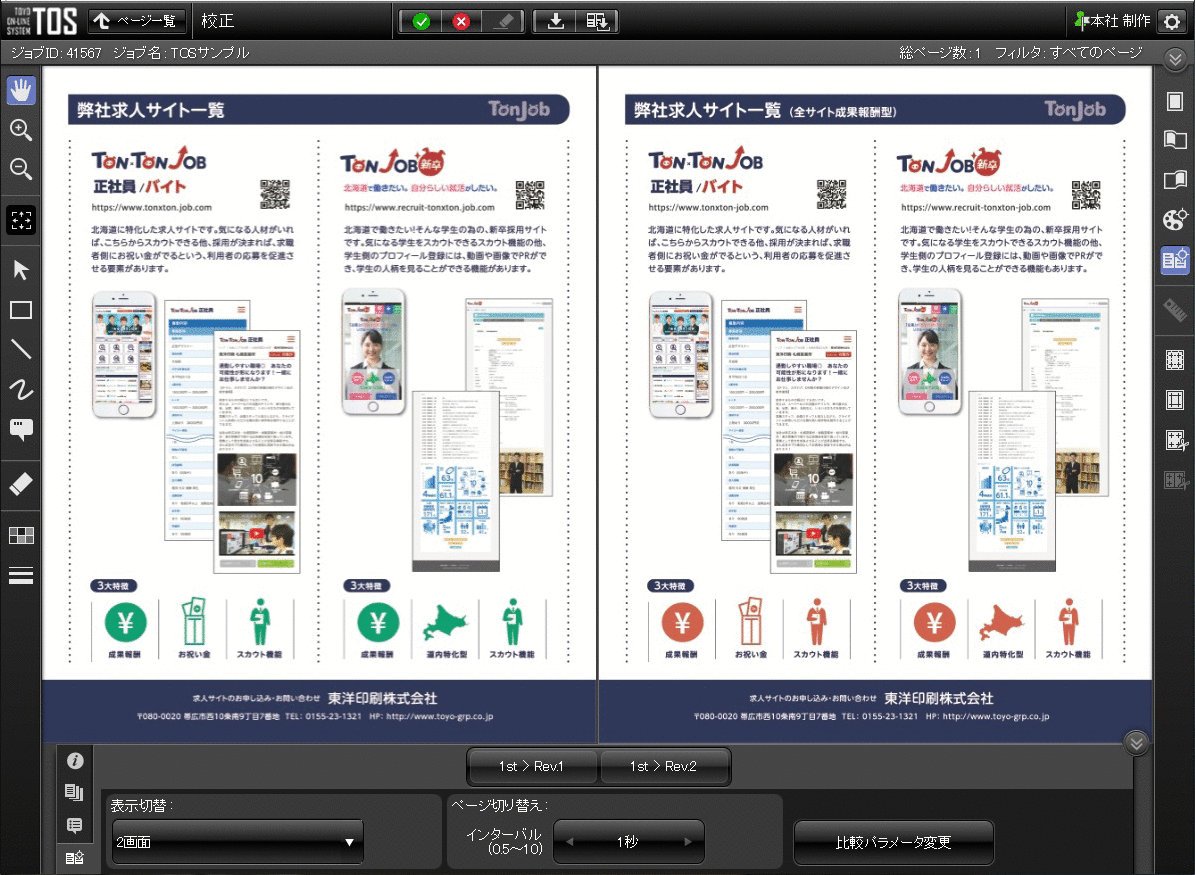Toggle the trim frame overlay icon
This screenshot has height=875, width=1195.
coord(1175,399)
